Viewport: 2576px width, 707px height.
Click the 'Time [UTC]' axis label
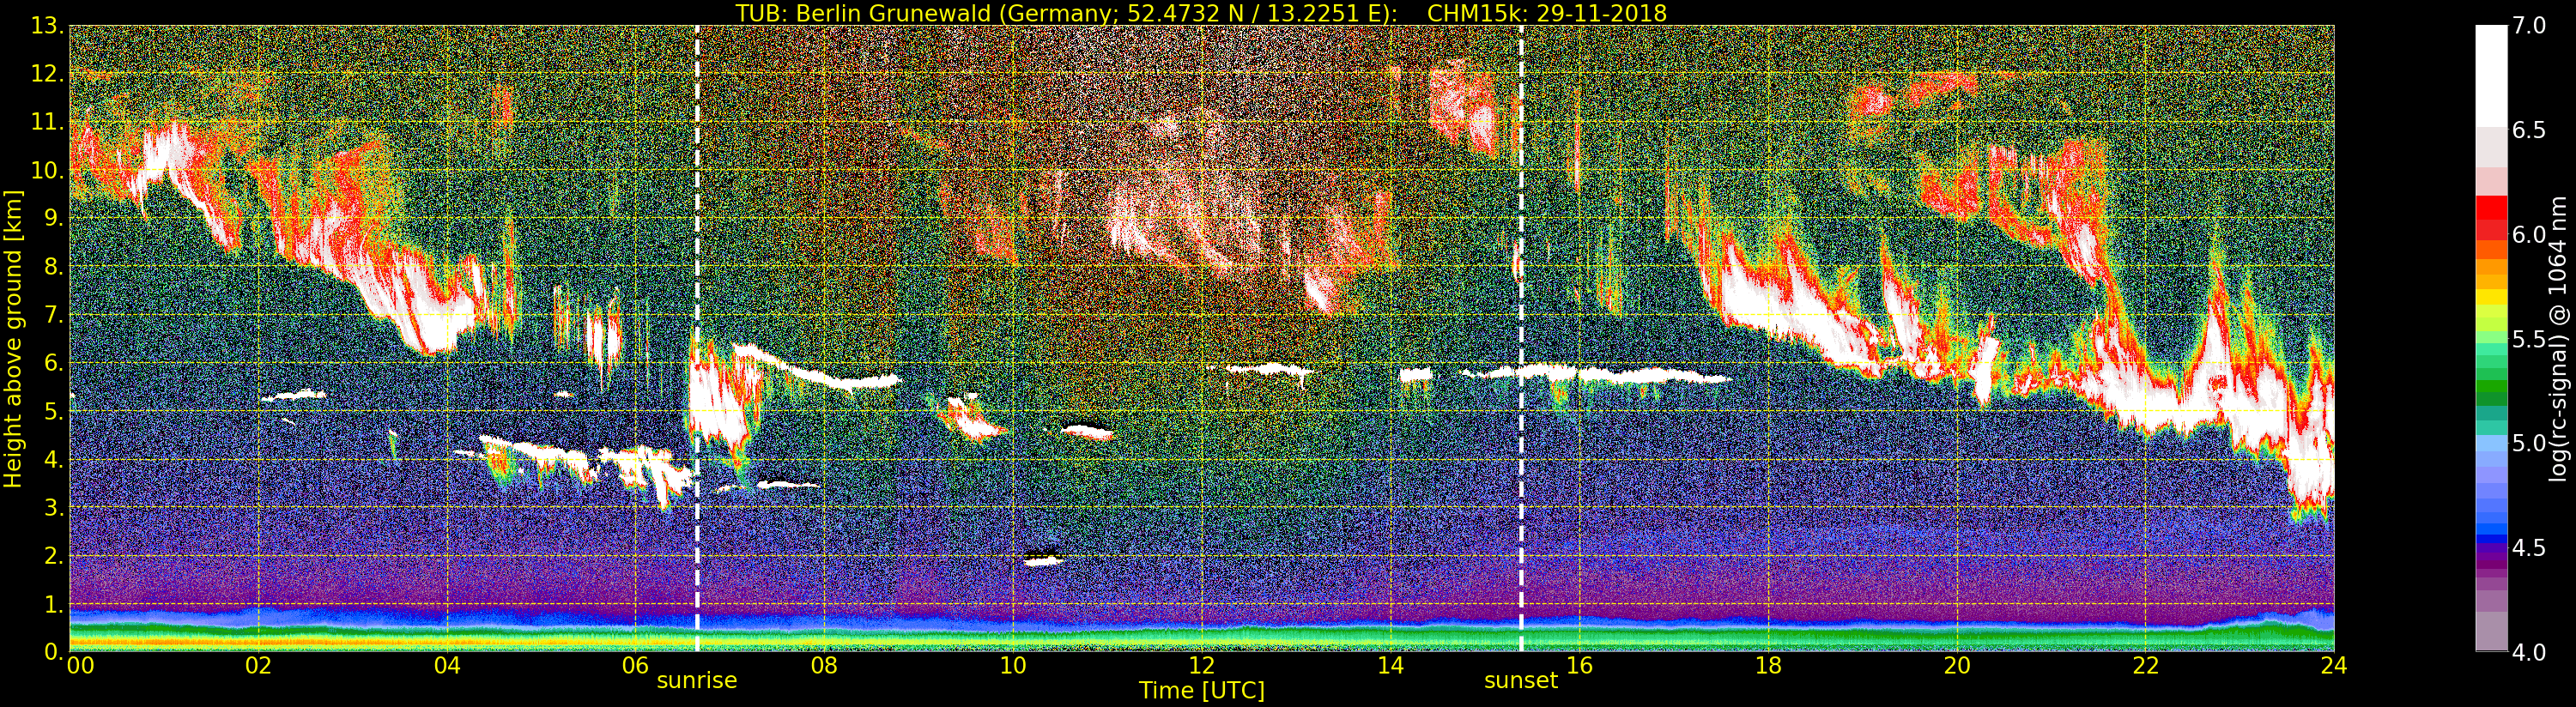(x=1201, y=691)
